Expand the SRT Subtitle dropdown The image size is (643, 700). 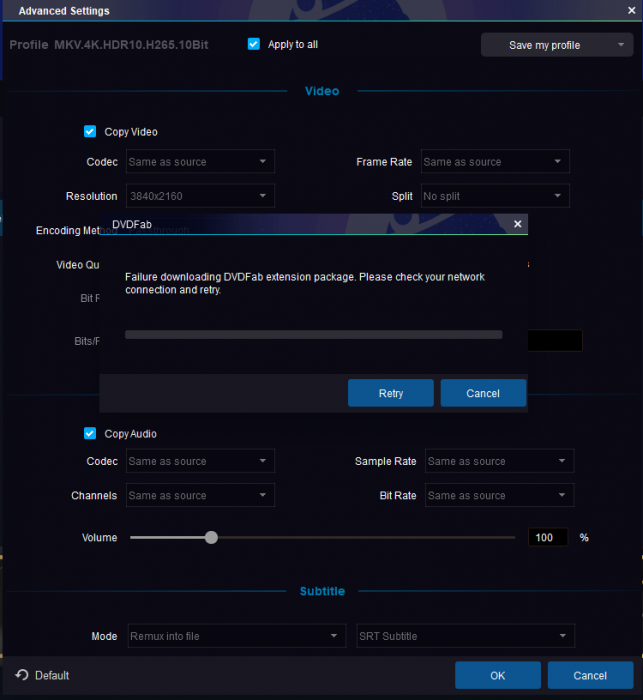click(x=466, y=636)
